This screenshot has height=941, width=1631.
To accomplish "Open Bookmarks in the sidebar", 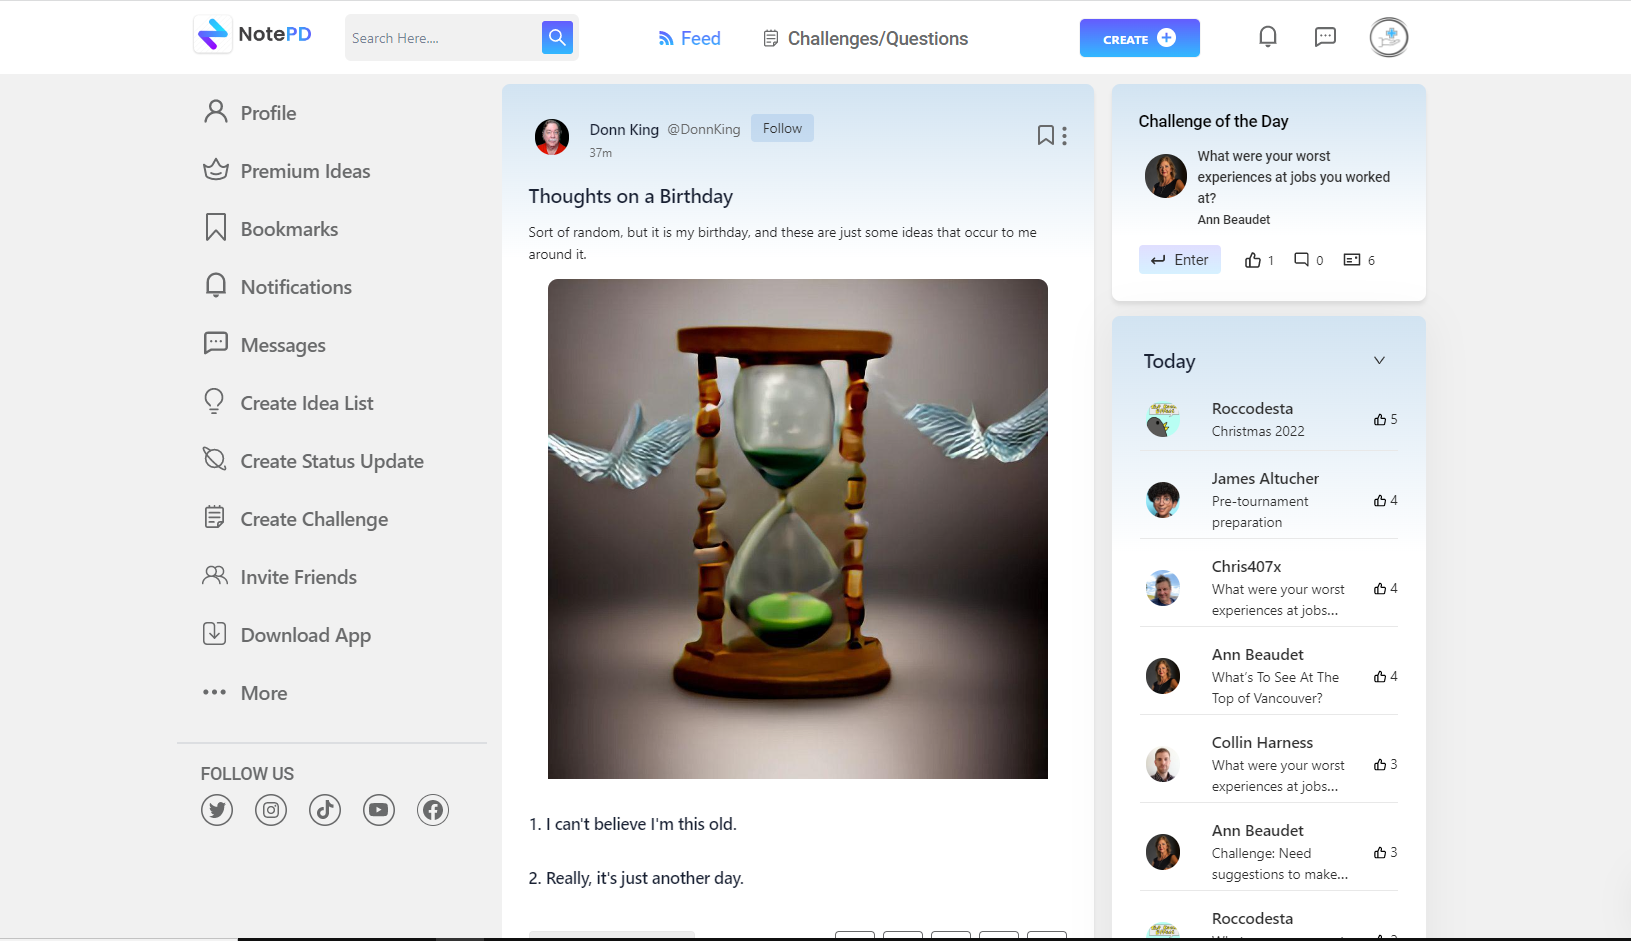I will (x=270, y=229).
